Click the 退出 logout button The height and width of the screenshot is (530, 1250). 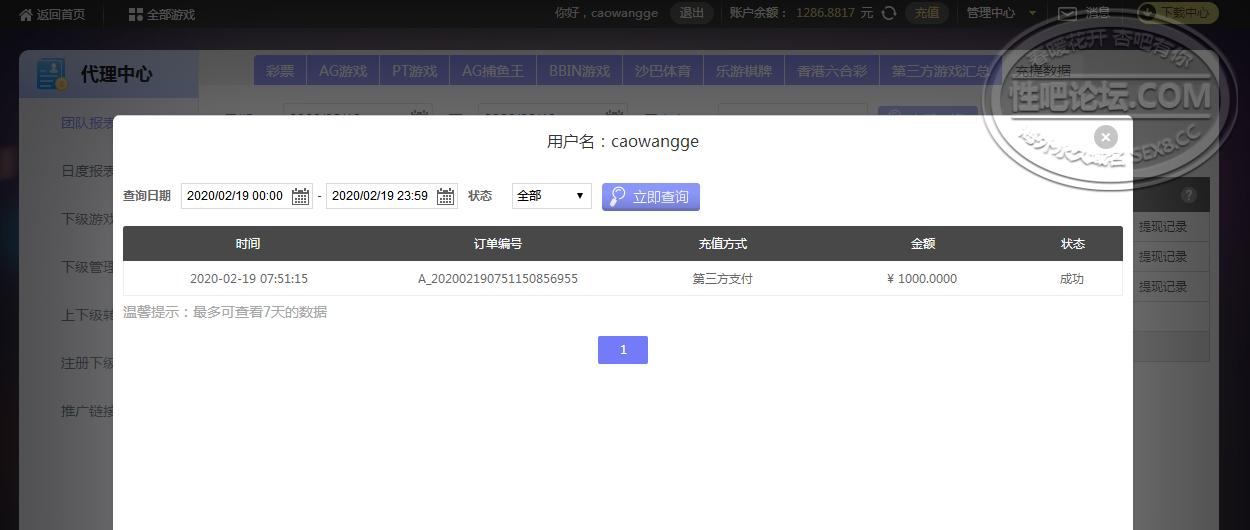[692, 13]
